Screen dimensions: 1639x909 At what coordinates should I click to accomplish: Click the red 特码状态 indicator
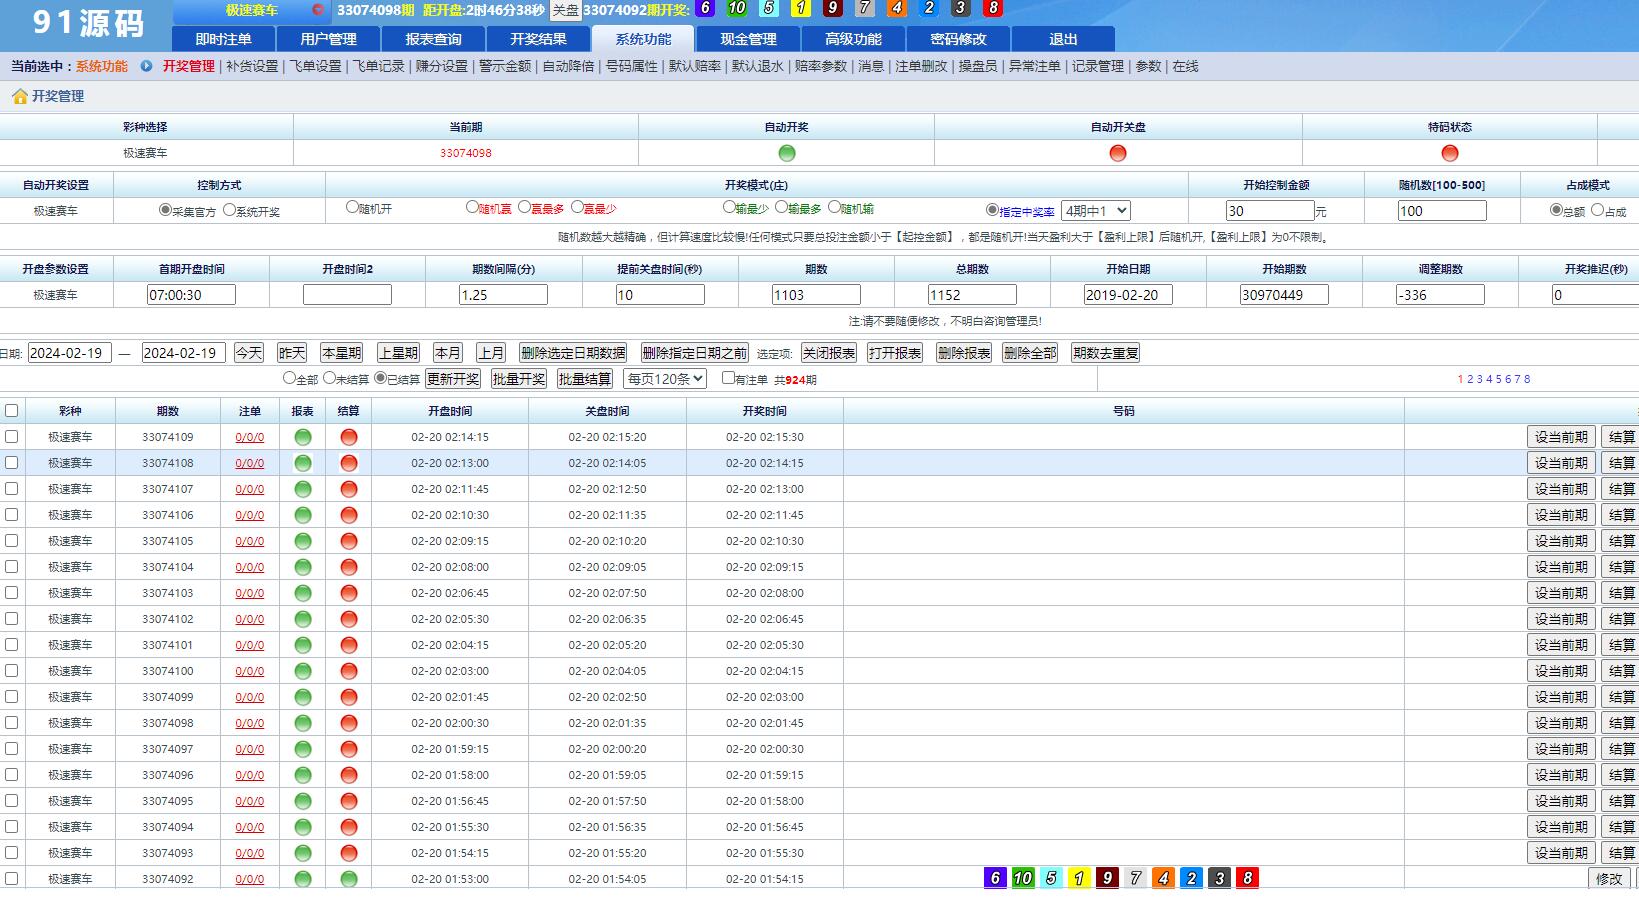pos(1448,153)
